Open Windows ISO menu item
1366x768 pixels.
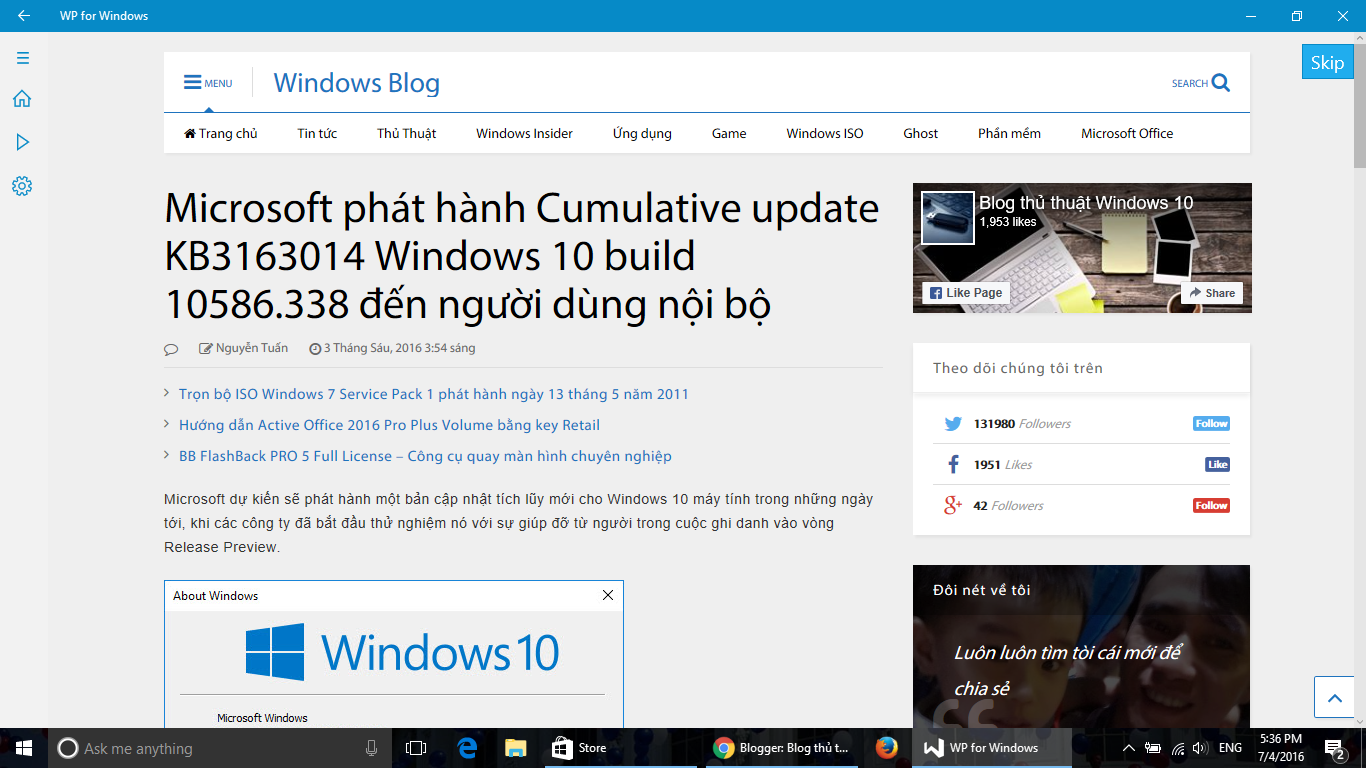pyautogui.click(x=825, y=133)
